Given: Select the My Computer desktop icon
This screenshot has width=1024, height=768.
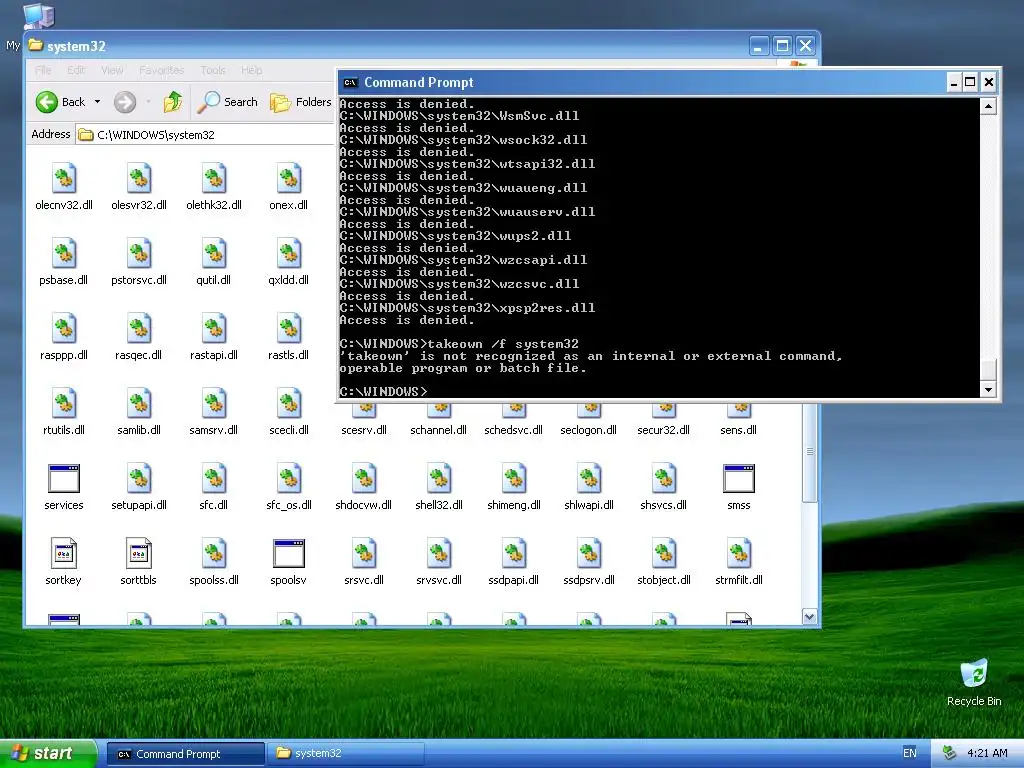Looking at the screenshot, I should point(38,16).
